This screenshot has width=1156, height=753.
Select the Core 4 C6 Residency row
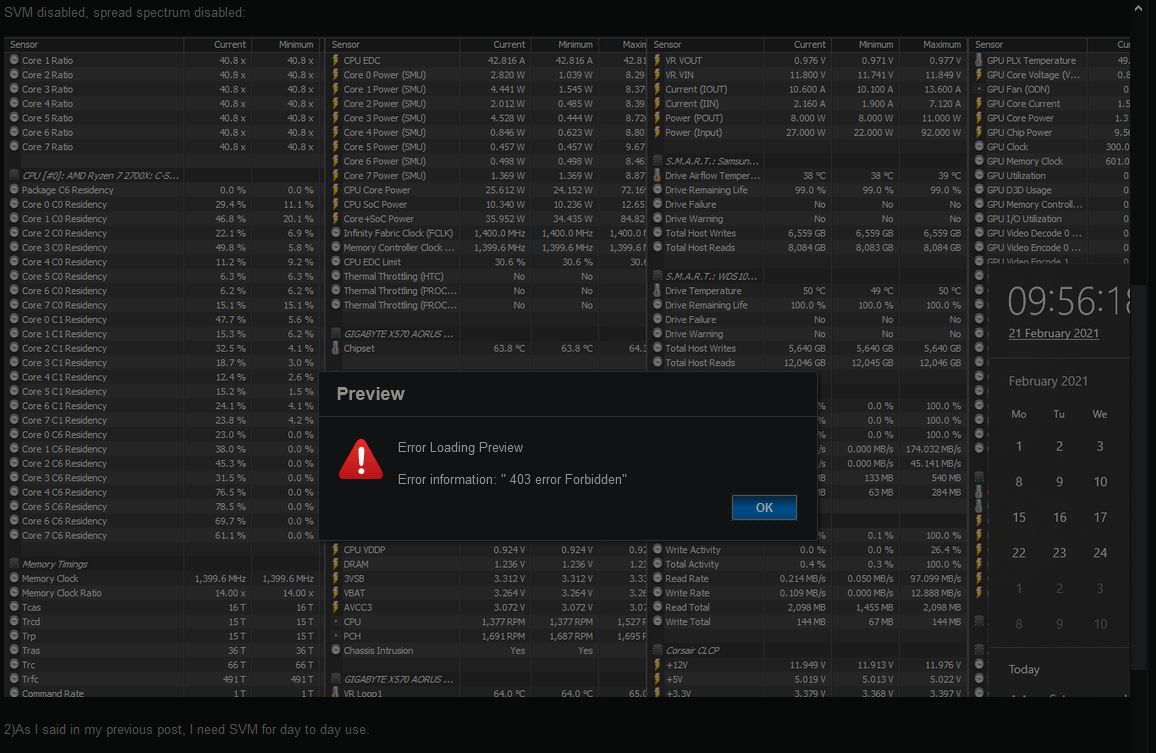[x=162, y=492]
